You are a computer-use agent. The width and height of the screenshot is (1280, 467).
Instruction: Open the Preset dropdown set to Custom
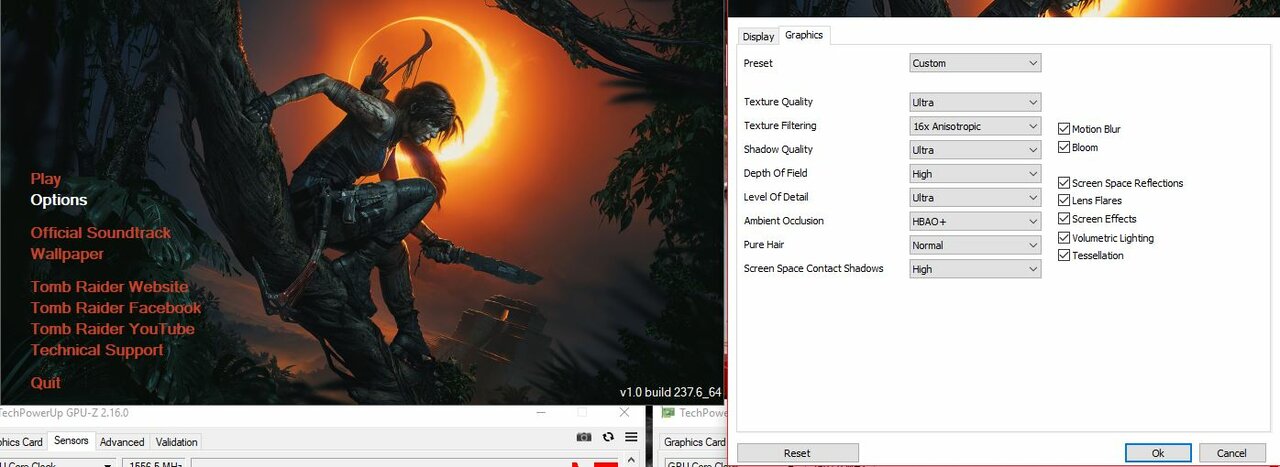point(975,63)
